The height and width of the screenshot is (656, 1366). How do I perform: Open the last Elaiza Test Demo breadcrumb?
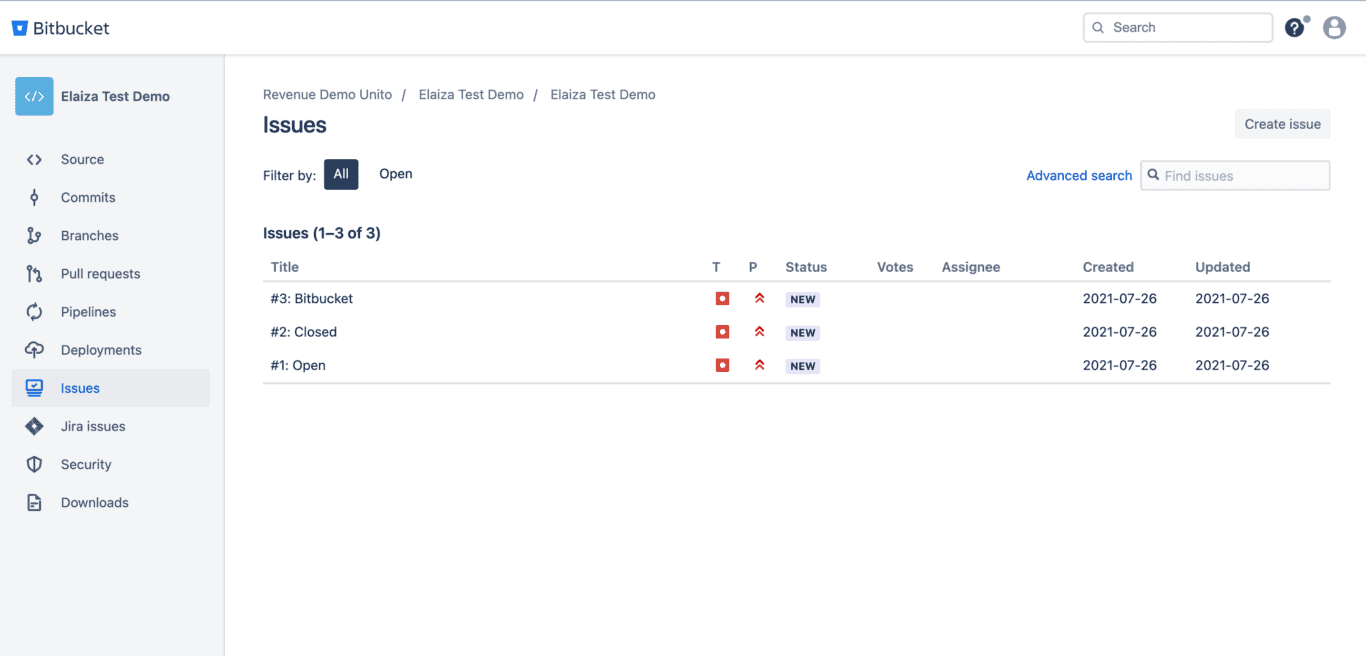(603, 95)
